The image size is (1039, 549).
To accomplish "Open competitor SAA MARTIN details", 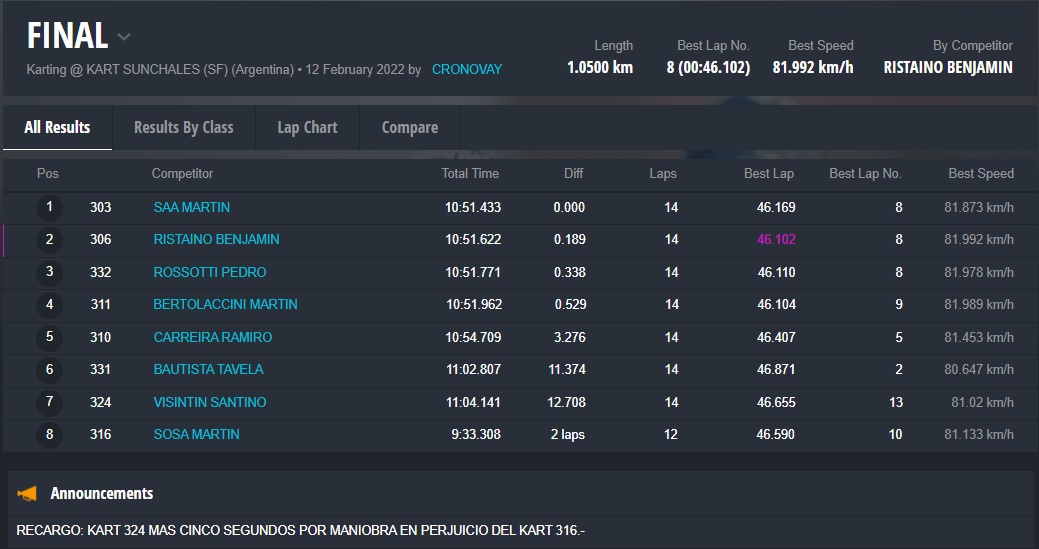I will (x=191, y=207).
